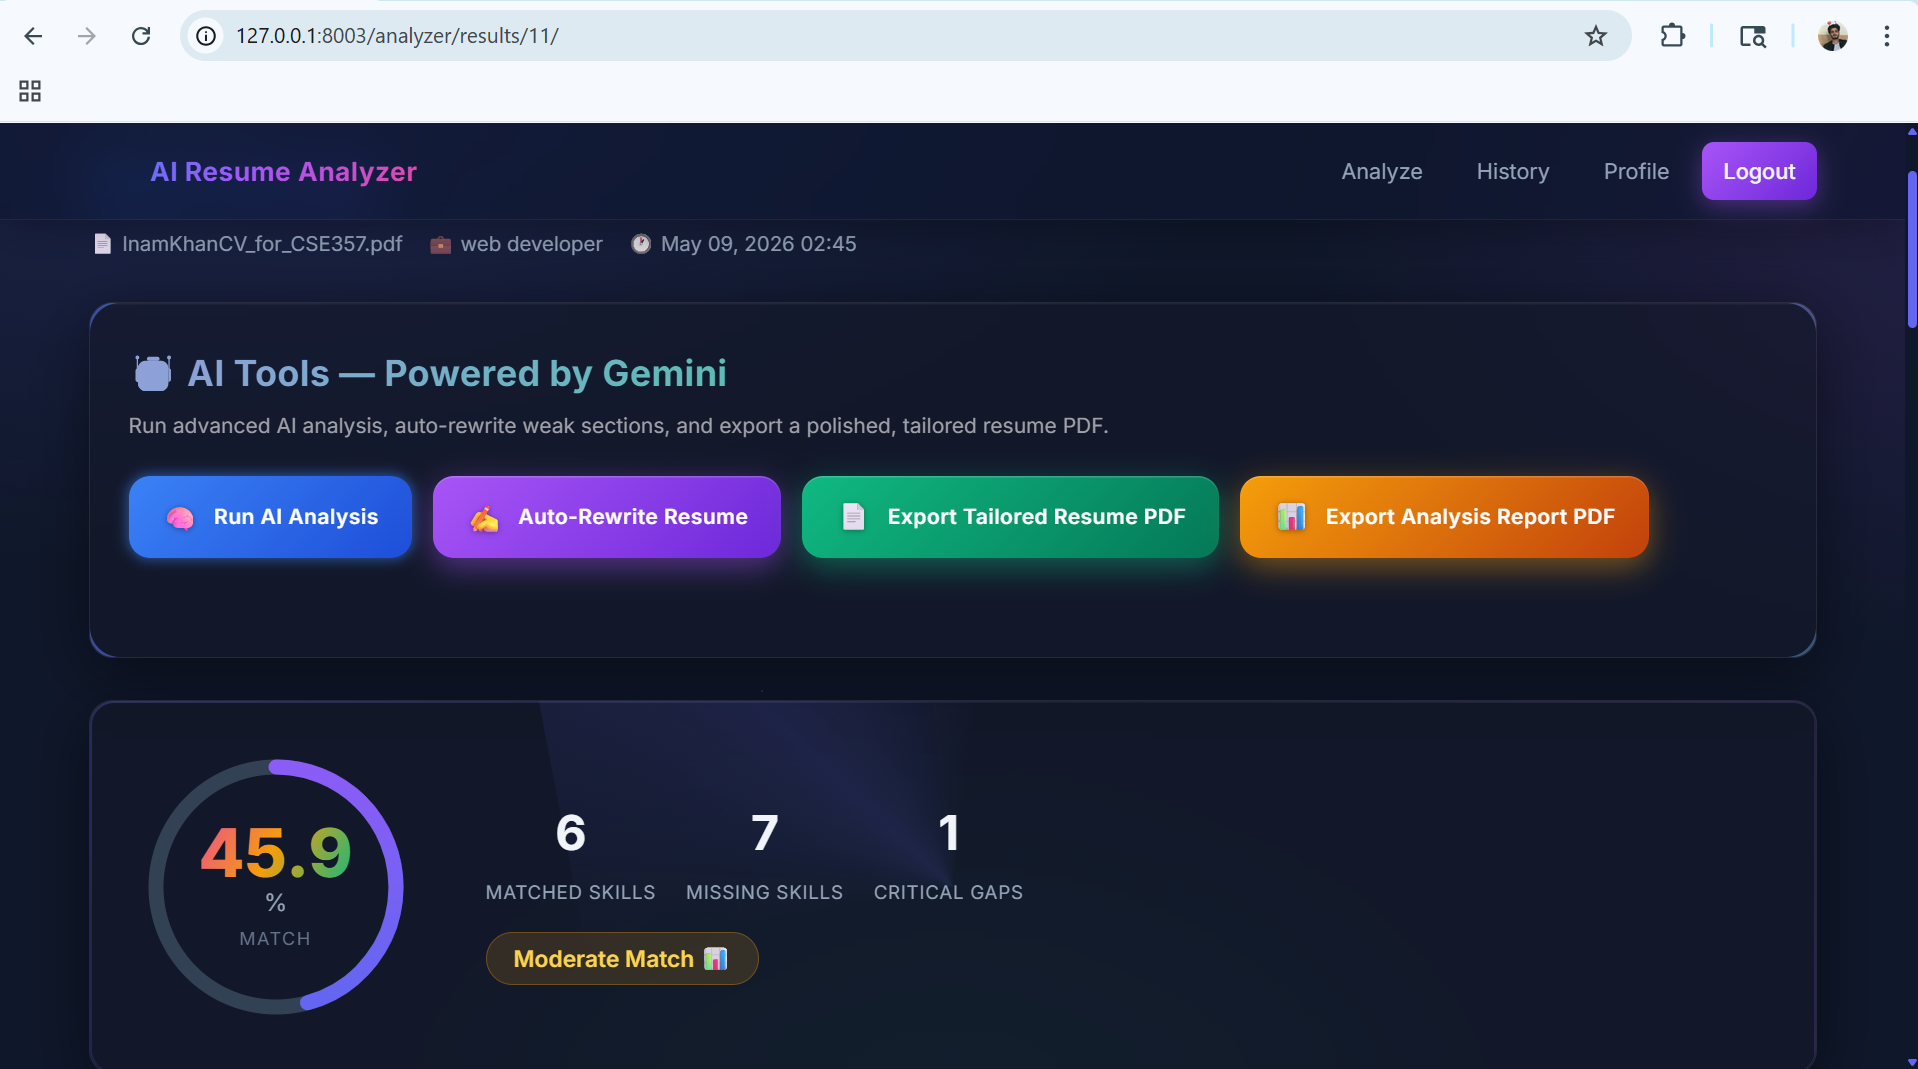Click the brain icon on Run AI Analysis
Screen dimensions: 1918x1069
point(180,518)
